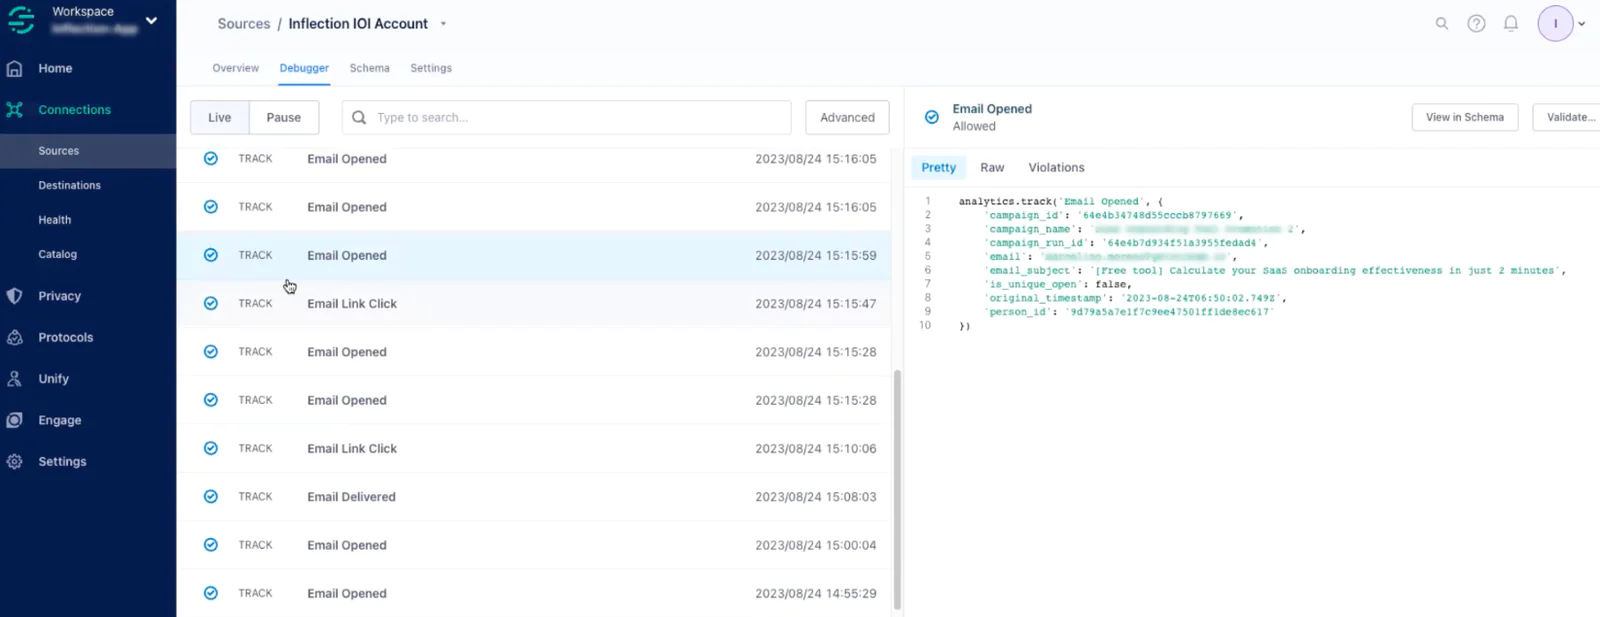Viewport: 1600px width, 617px height.
Task: Click the magnifier icon in the event search box
Action: click(359, 117)
